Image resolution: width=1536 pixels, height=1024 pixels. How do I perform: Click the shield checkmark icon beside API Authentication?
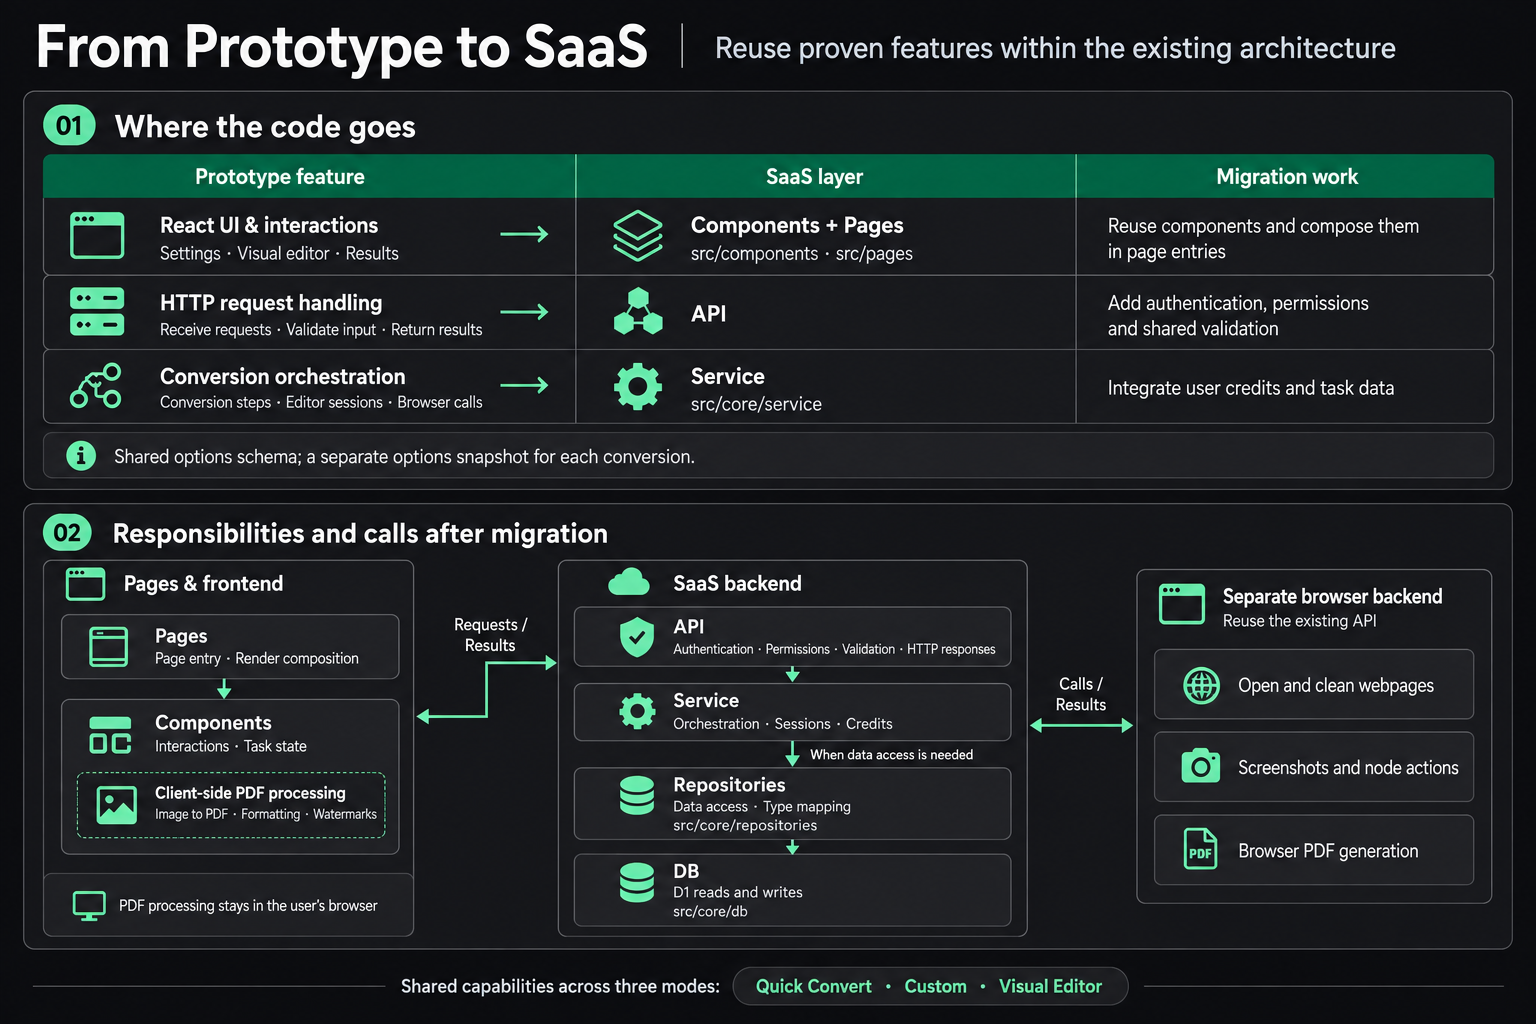637,637
